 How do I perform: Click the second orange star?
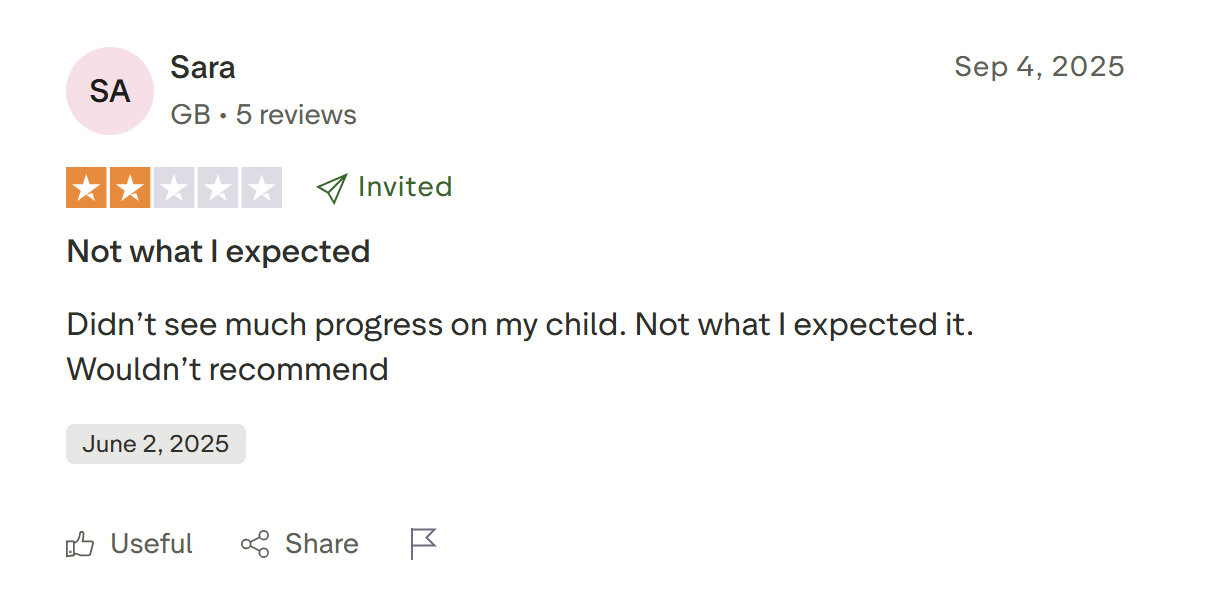coord(130,188)
